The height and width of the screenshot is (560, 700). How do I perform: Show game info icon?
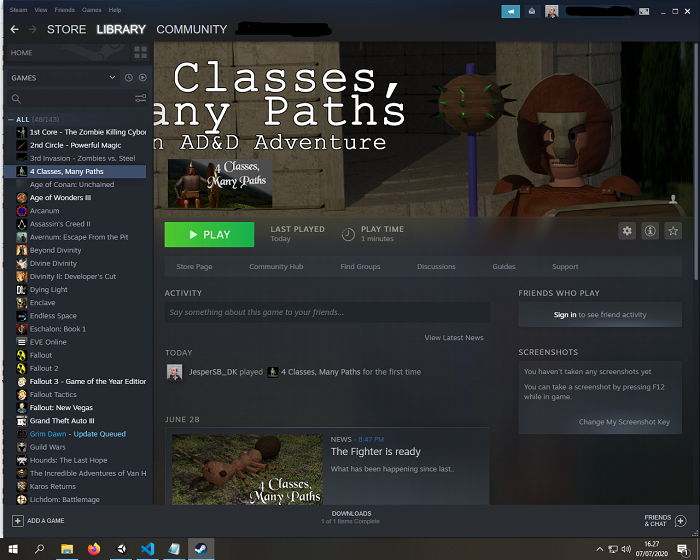click(x=650, y=231)
